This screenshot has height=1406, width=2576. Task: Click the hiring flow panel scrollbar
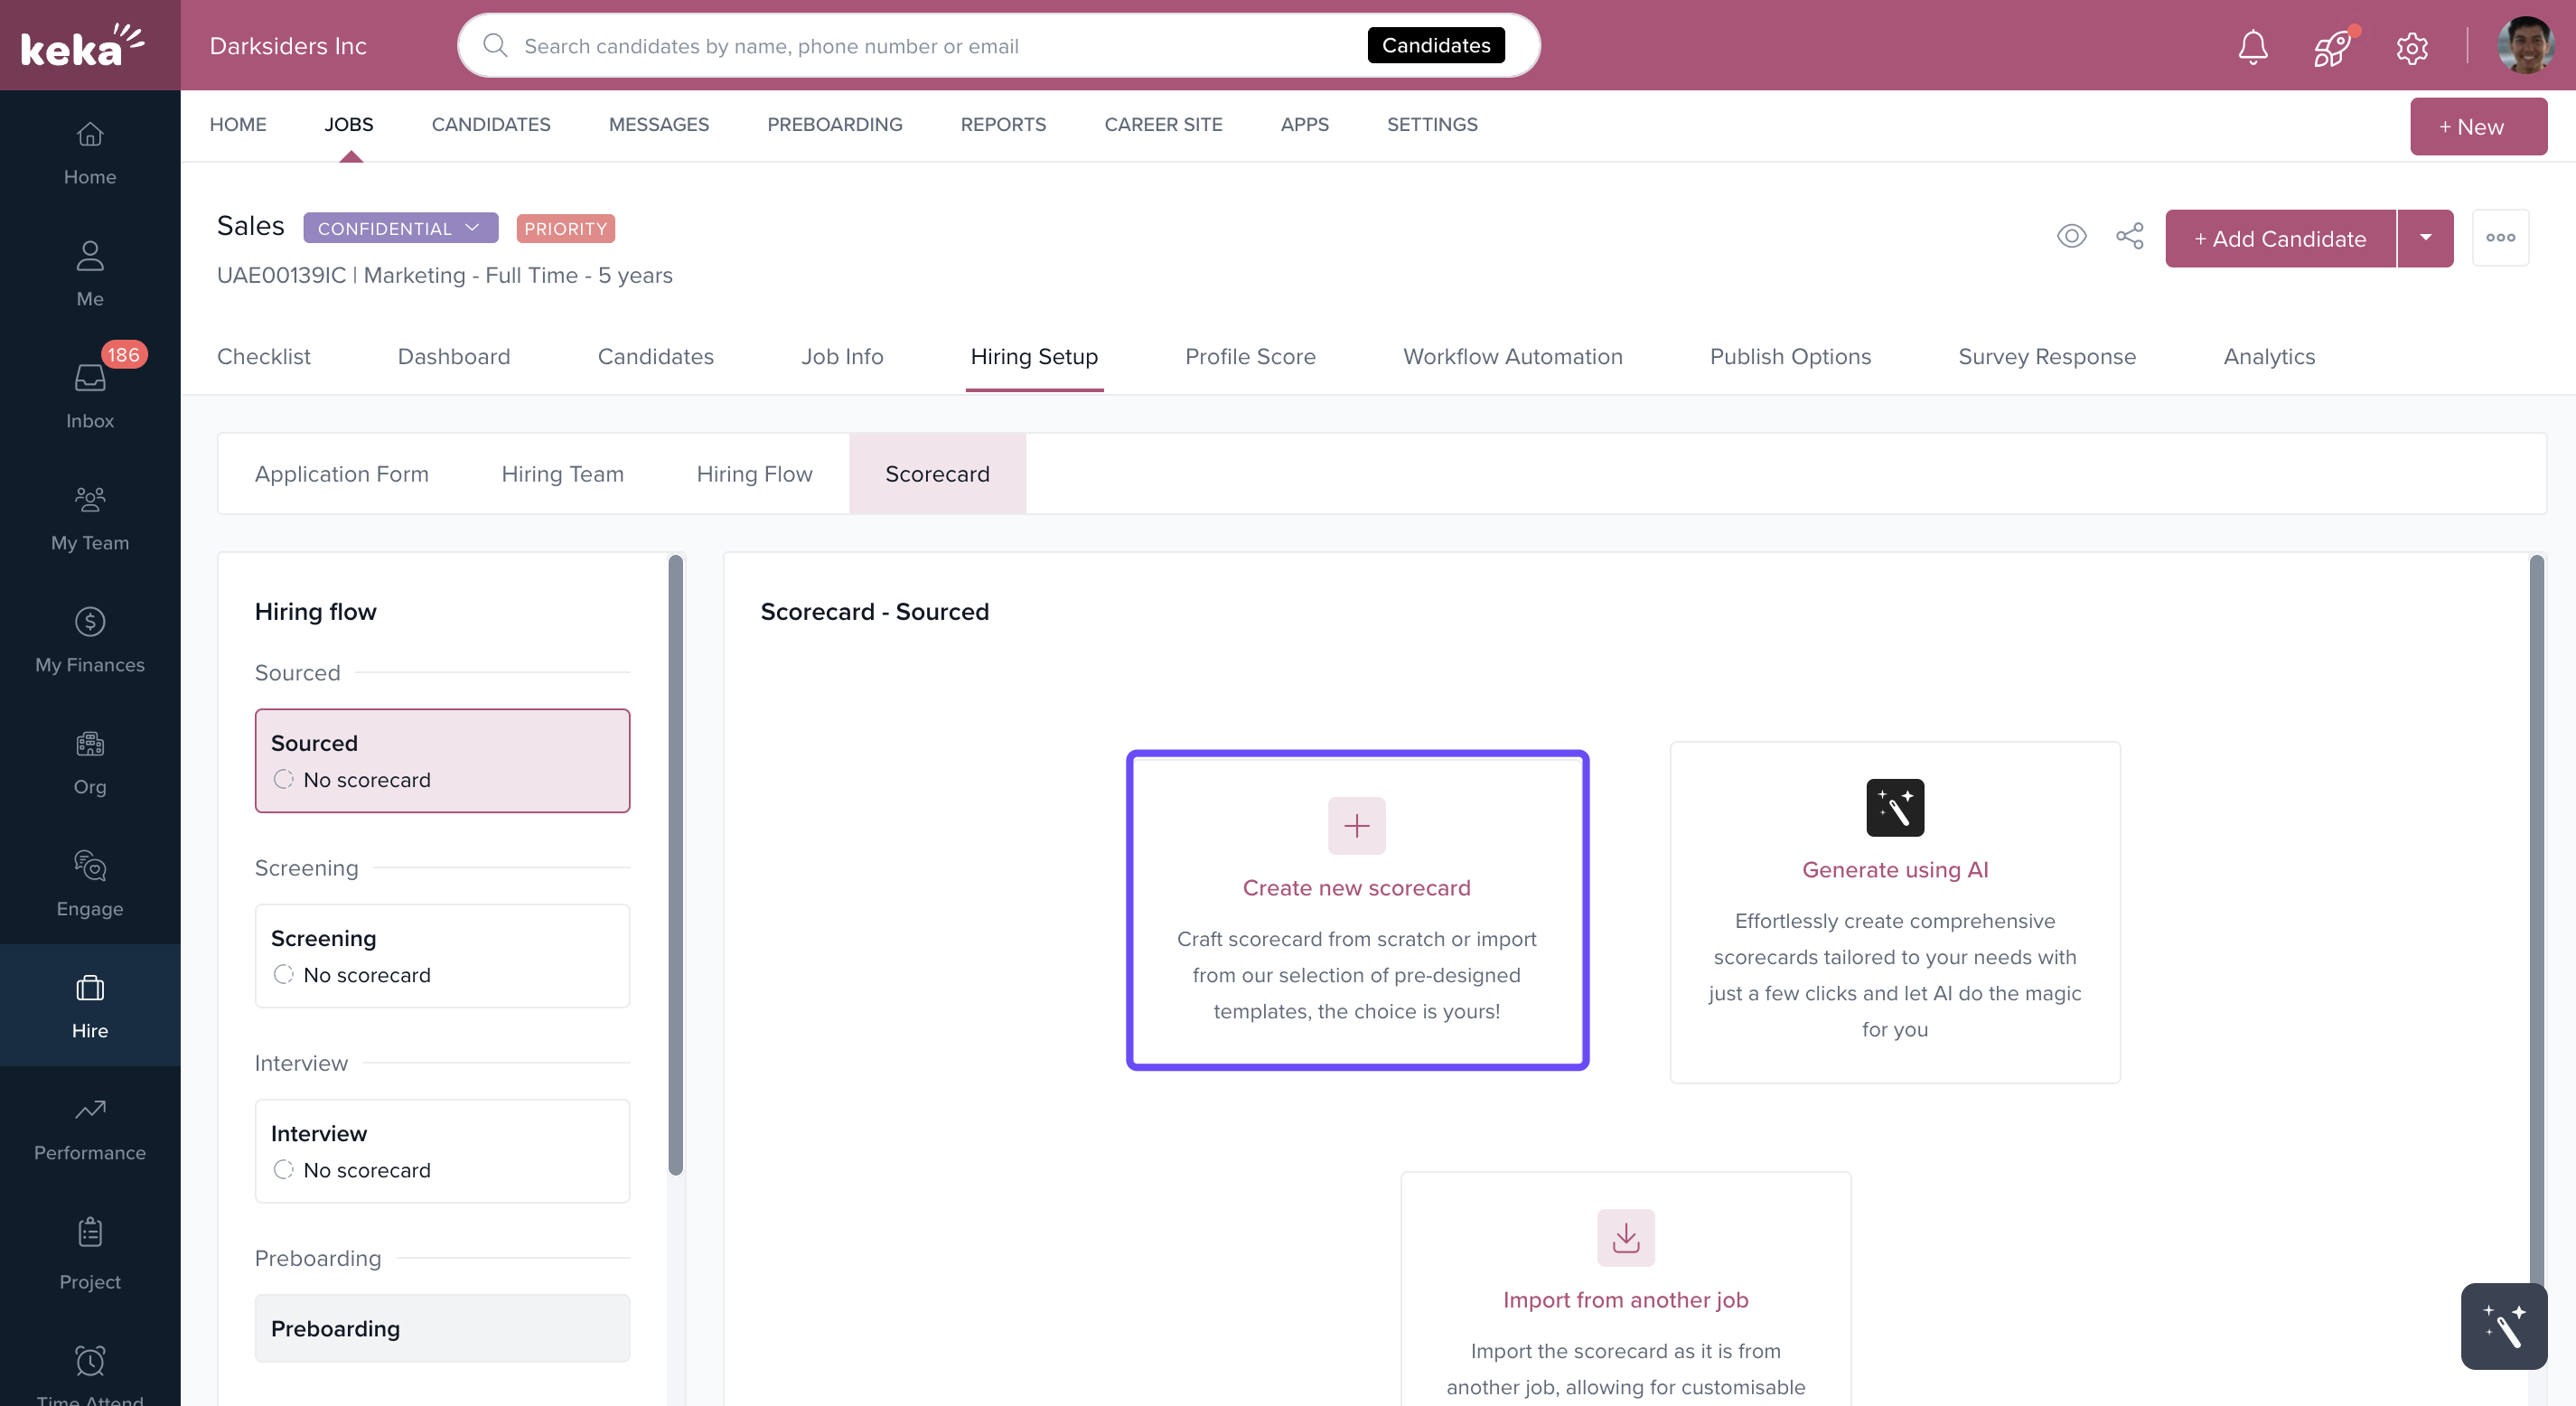[676, 865]
